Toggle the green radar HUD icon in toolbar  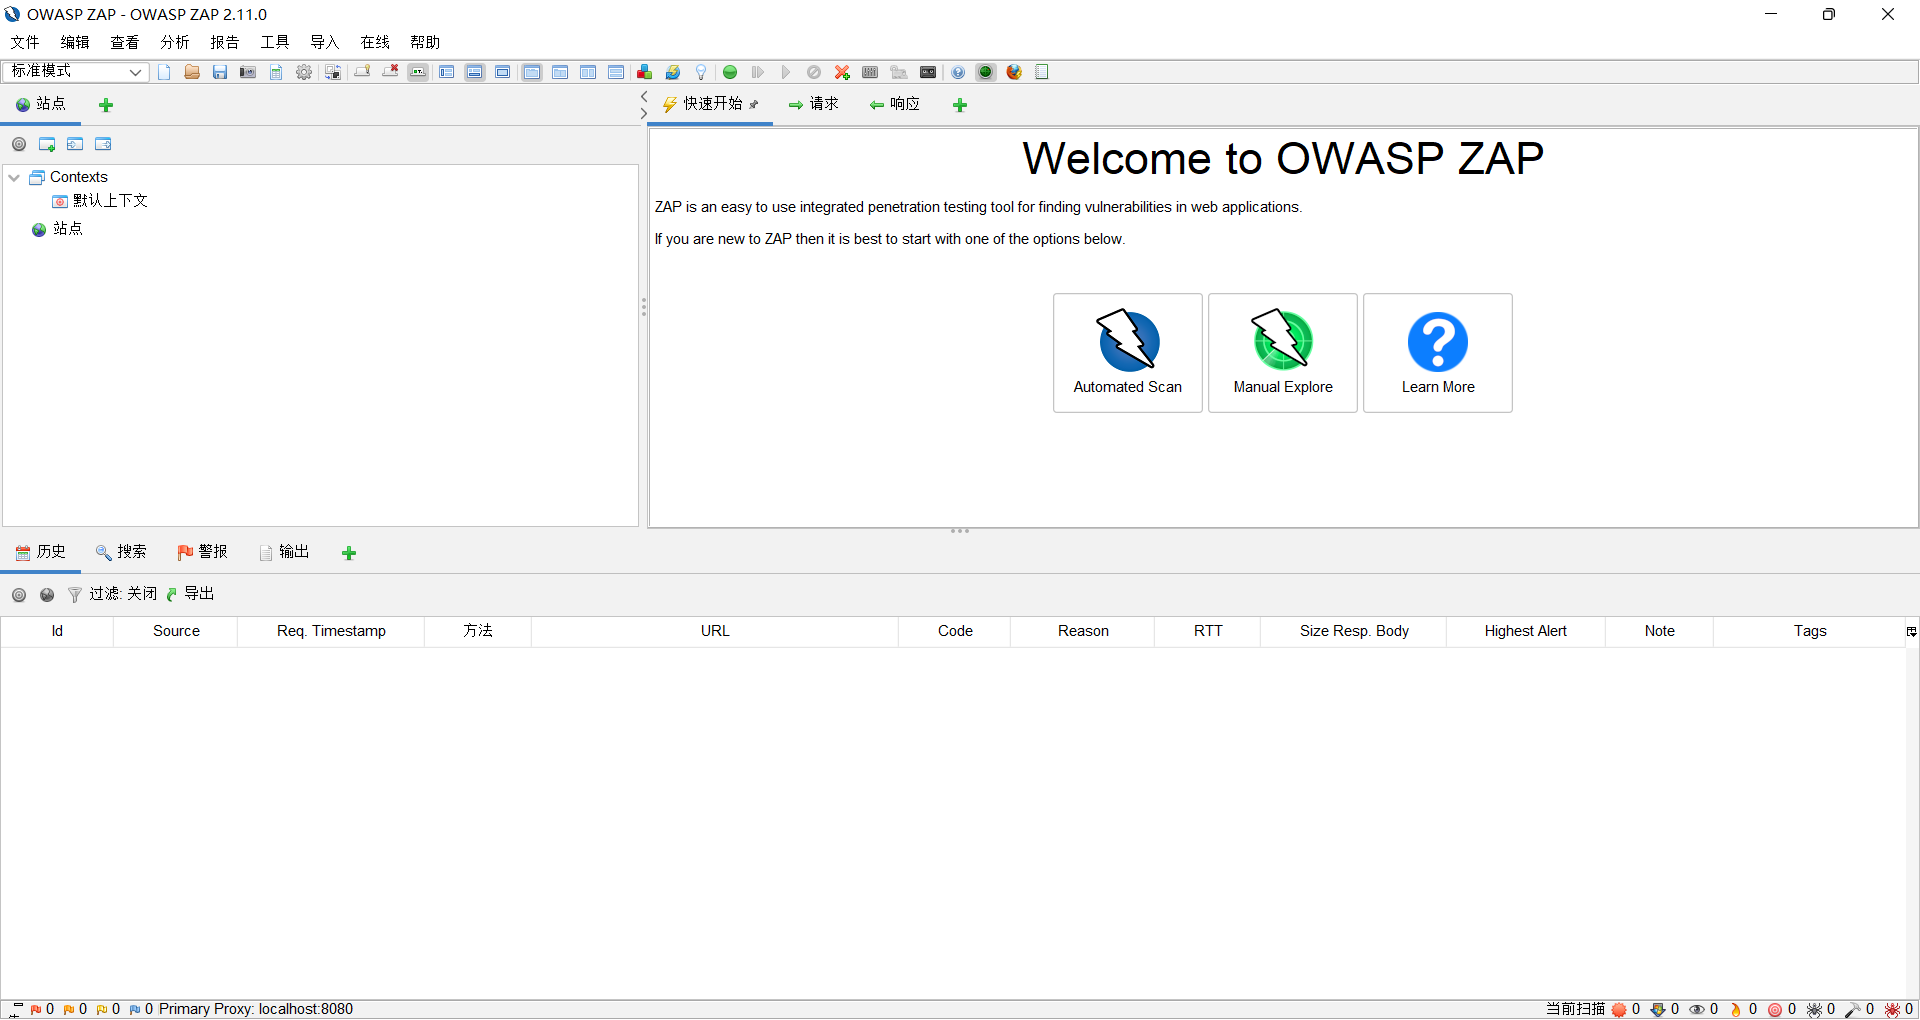[x=986, y=72]
